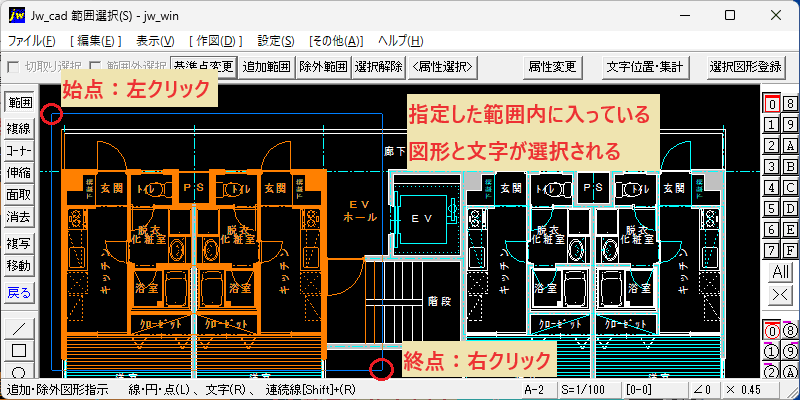The height and width of the screenshot is (400, 800).
Task: Toggle the 範囲外選択 checkbox
Action: [96, 67]
